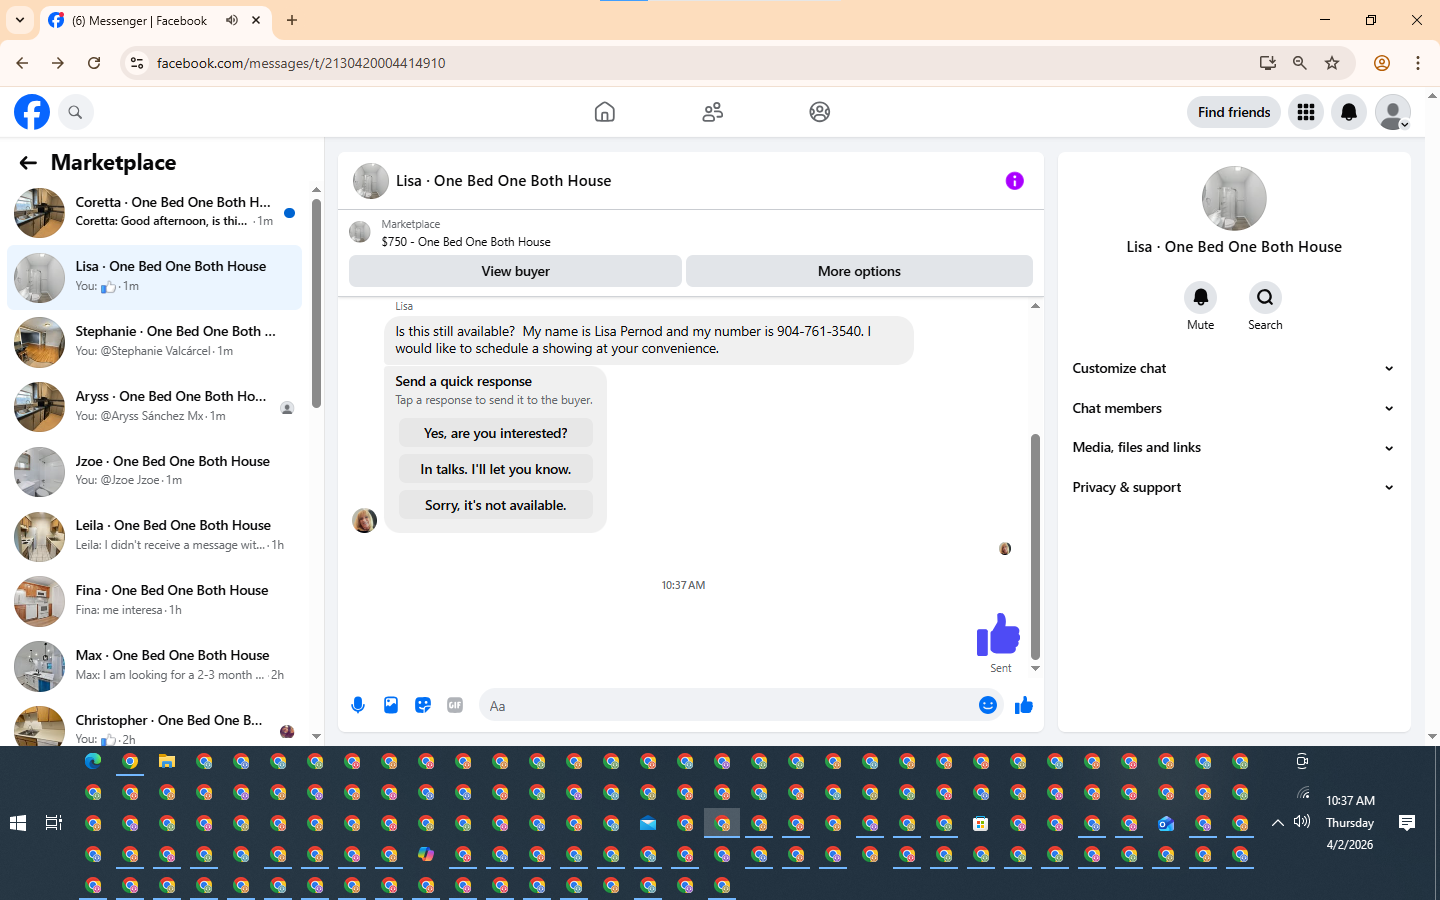
Task: Search in conversation using Search icon
Action: point(1265,297)
